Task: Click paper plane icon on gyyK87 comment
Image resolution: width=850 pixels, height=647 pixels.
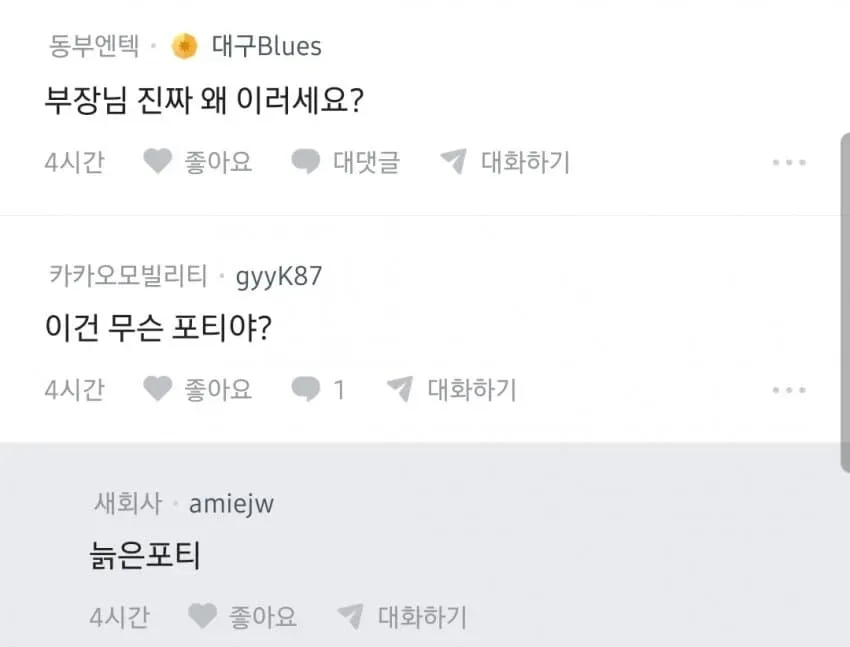Action: (x=400, y=389)
